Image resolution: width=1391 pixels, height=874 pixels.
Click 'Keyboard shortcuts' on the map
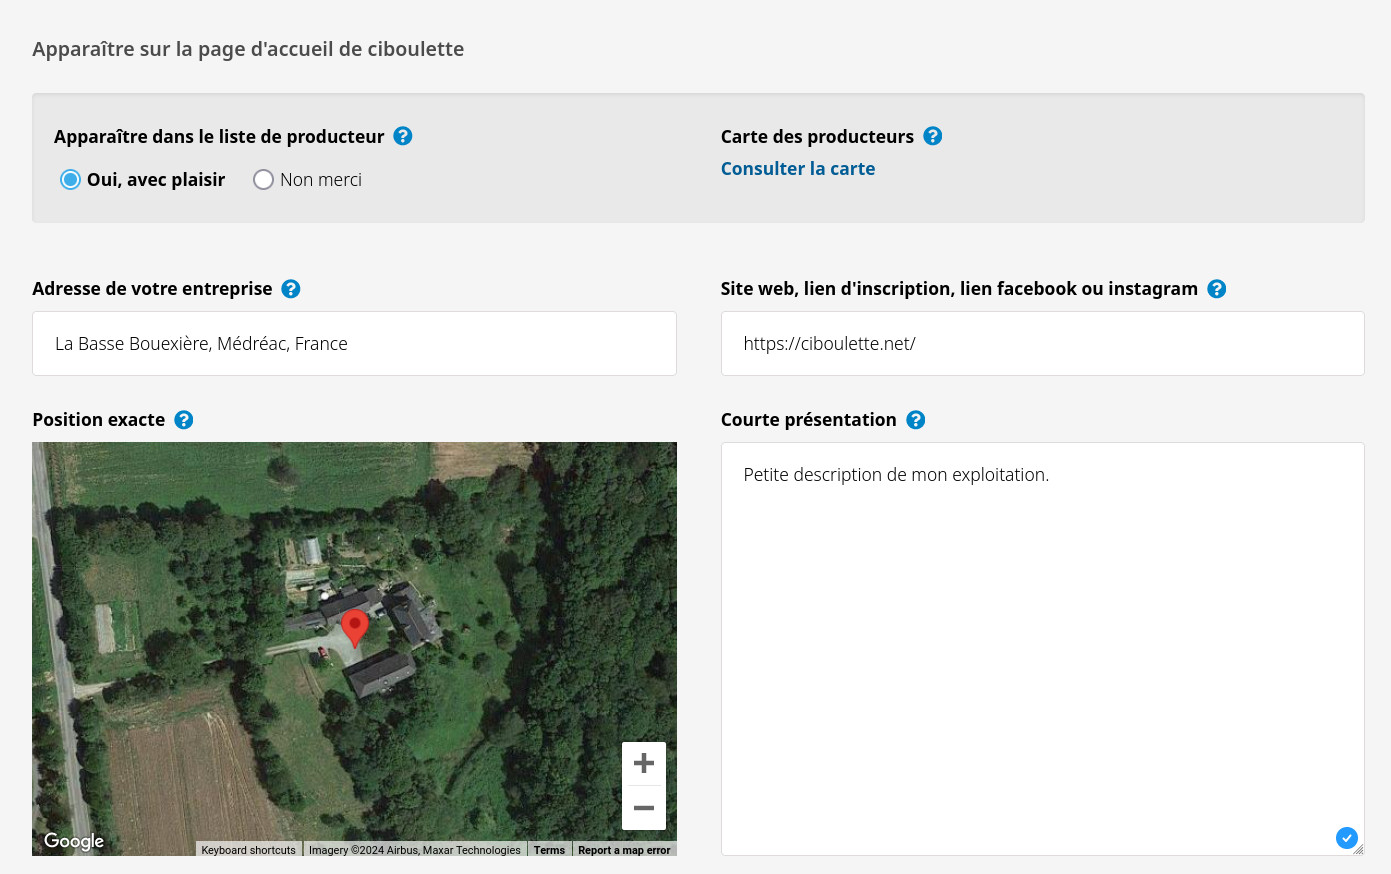click(248, 850)
